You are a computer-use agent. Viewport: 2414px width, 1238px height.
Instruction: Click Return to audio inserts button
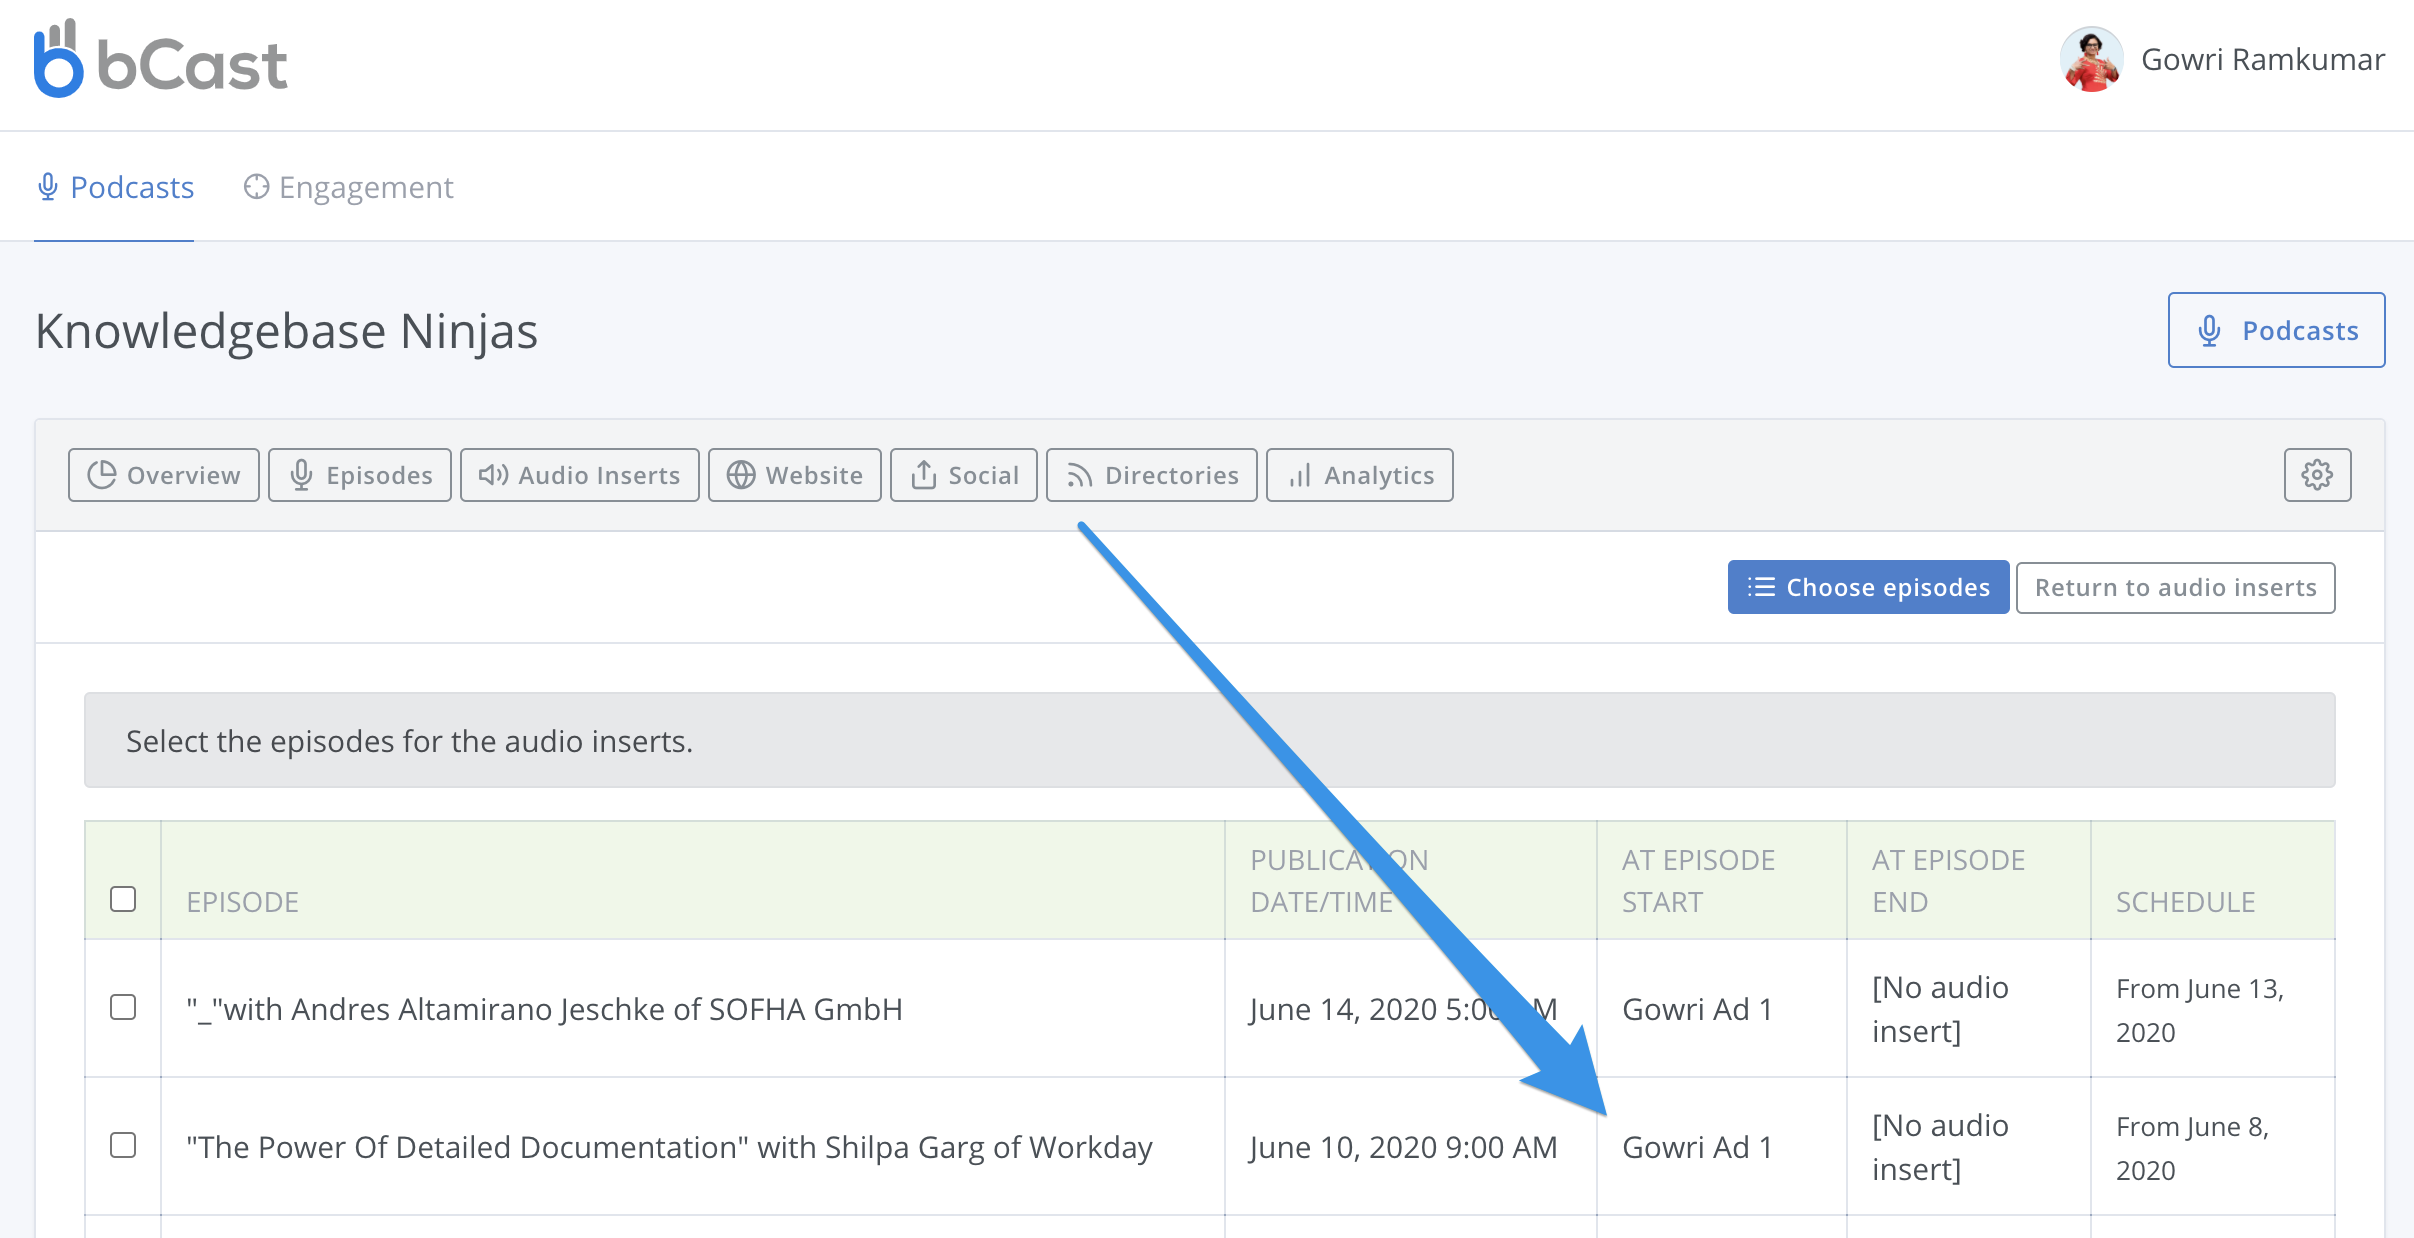[x=2175, y=587]
